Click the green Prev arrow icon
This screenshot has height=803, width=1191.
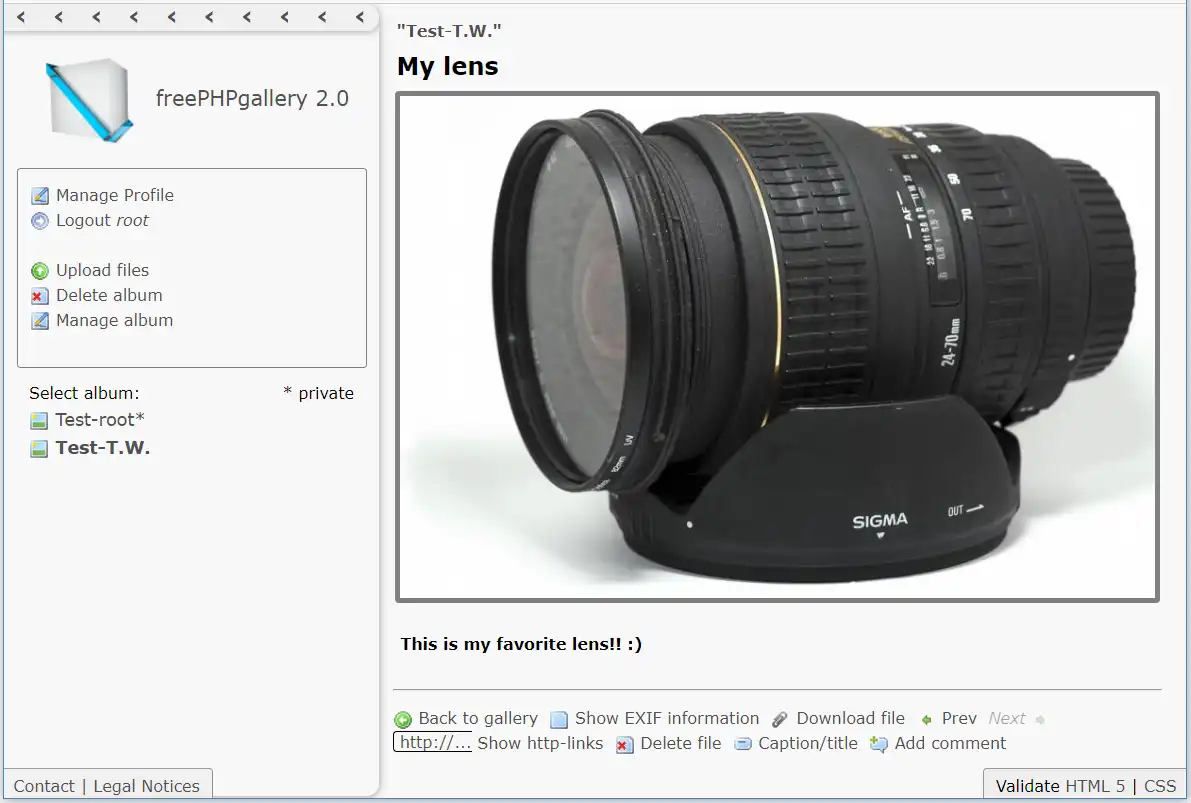click(x=927, y=719)
